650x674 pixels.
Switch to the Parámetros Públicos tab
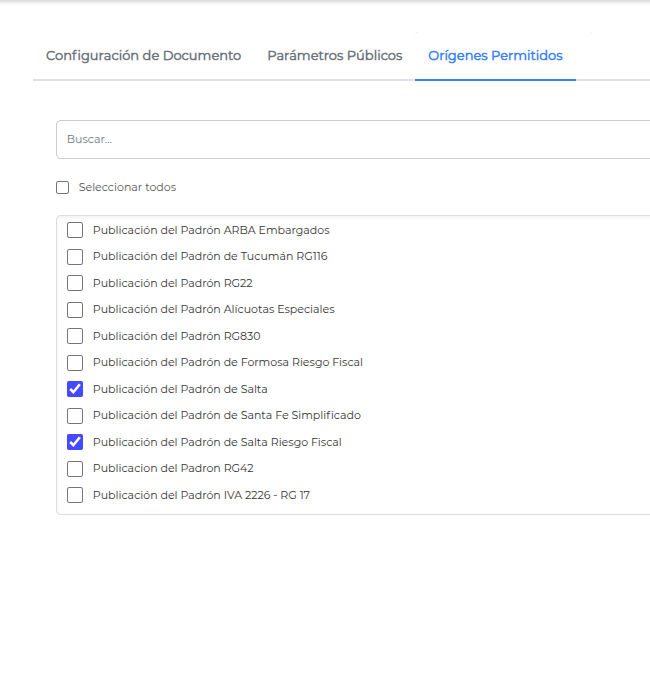(334, 56)
